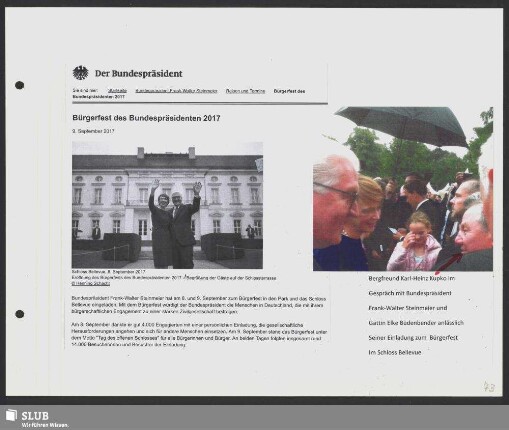This screenshot has width=509, height=430.
Task: Open the 'Startseite' breadcrumb link
Action: (x=117, y=91)
